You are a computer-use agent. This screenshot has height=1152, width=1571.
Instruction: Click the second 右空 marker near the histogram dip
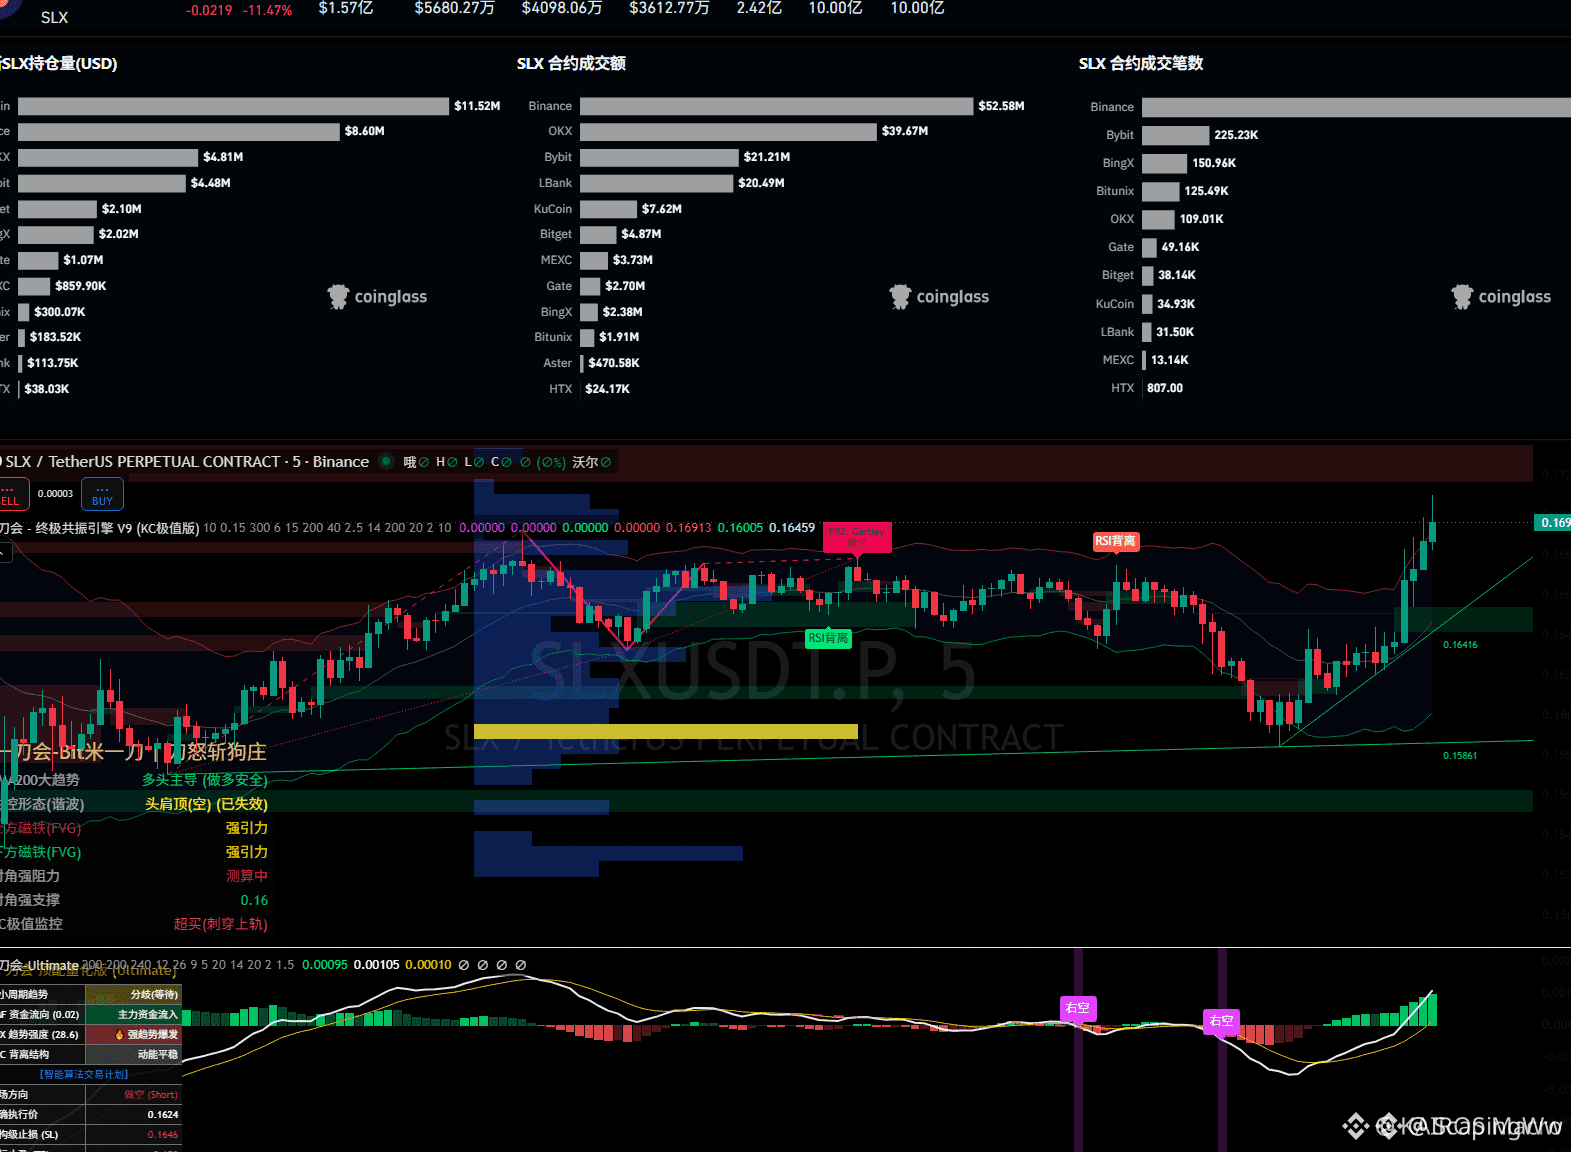1221,1021
